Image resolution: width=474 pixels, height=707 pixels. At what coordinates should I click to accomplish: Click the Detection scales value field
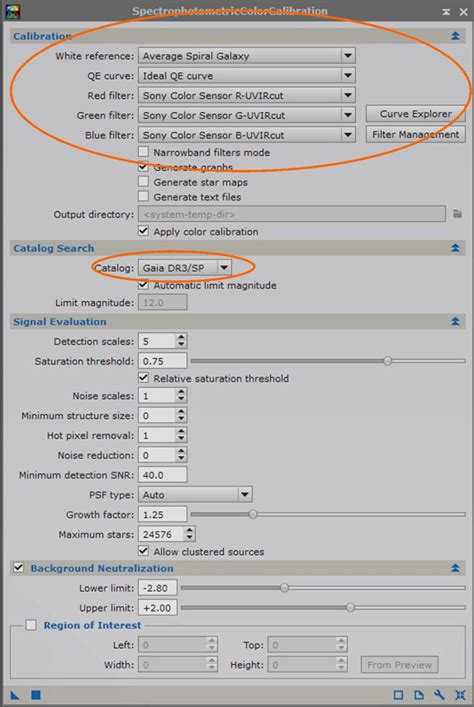(157, 341)
